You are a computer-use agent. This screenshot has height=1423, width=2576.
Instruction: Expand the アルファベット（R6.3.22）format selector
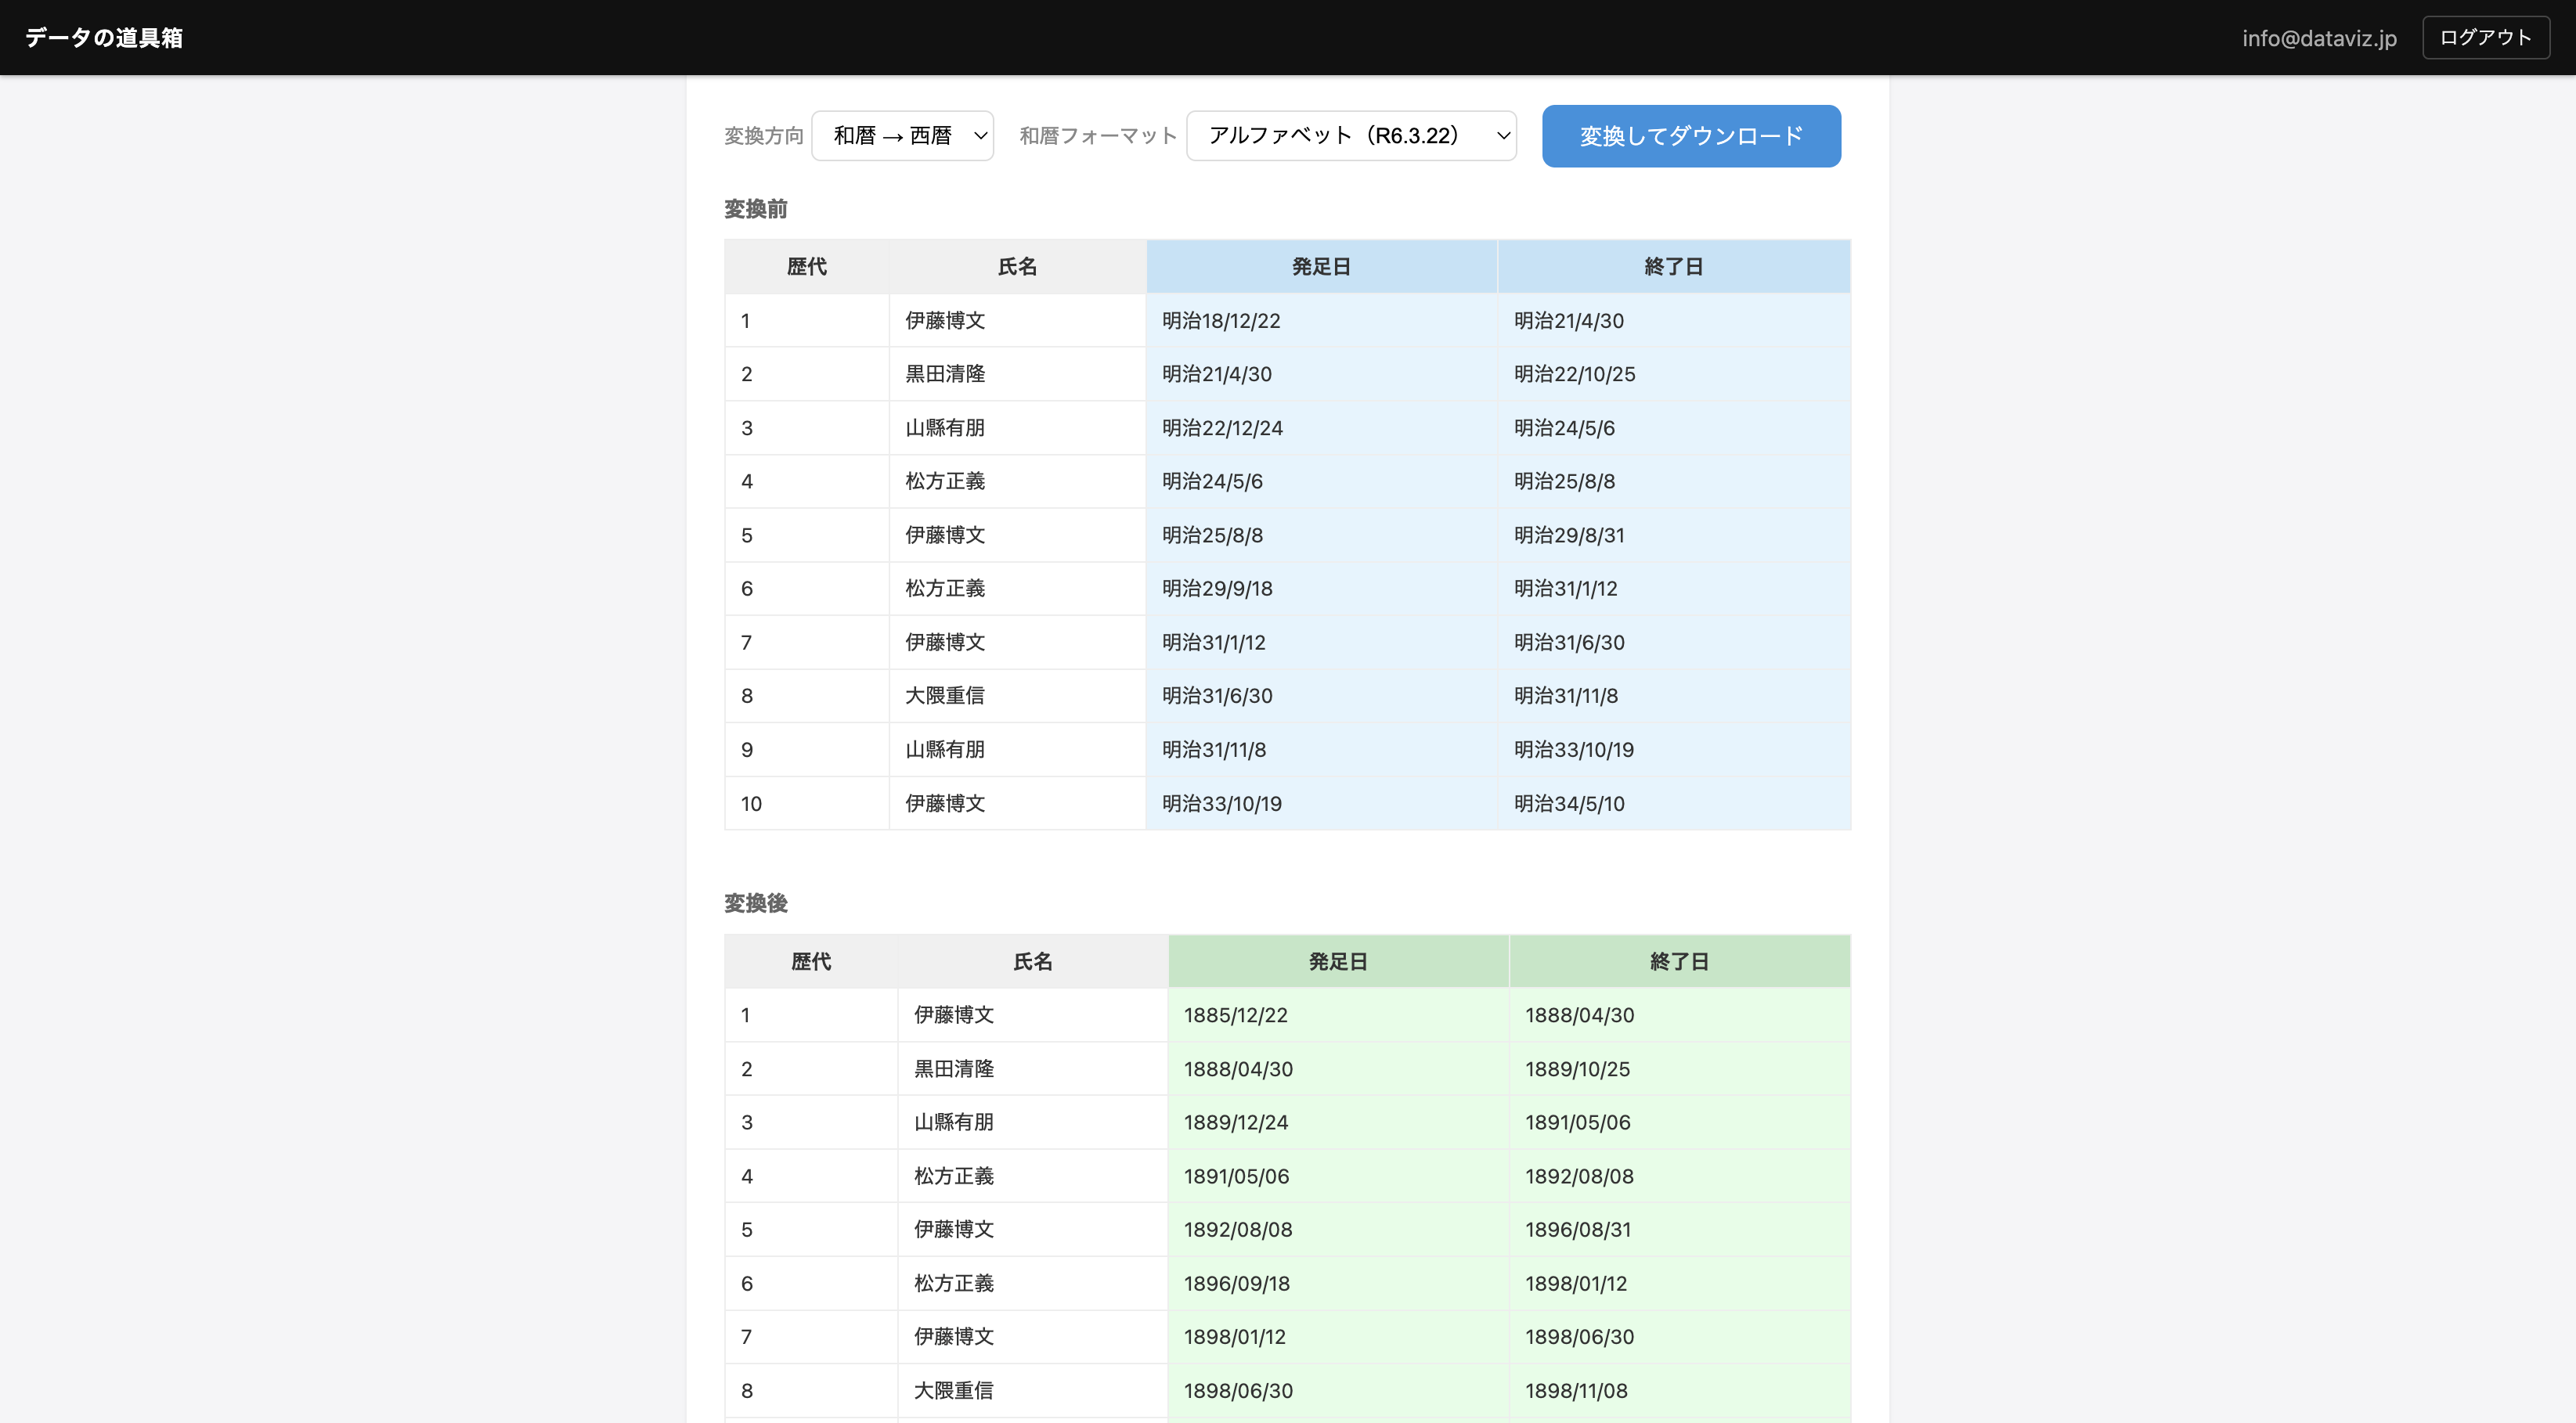click(x=1350, y=135)
